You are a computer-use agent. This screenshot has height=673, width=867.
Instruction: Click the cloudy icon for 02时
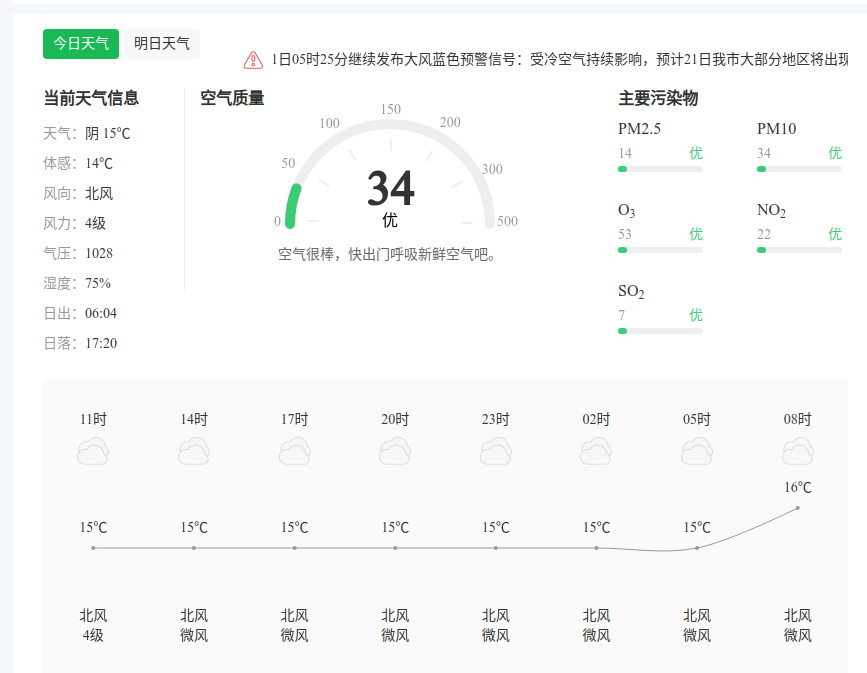[596, 452]
